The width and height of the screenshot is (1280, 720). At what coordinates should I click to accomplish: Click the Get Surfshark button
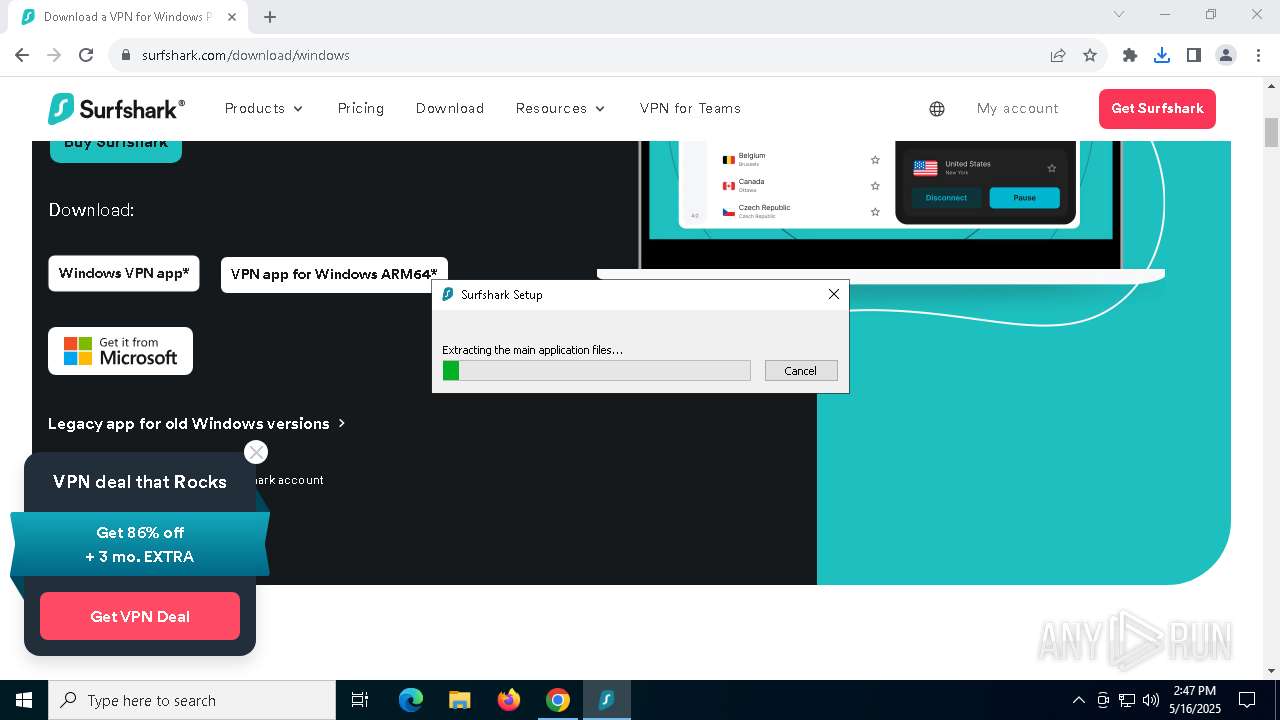click(1157, 109)
